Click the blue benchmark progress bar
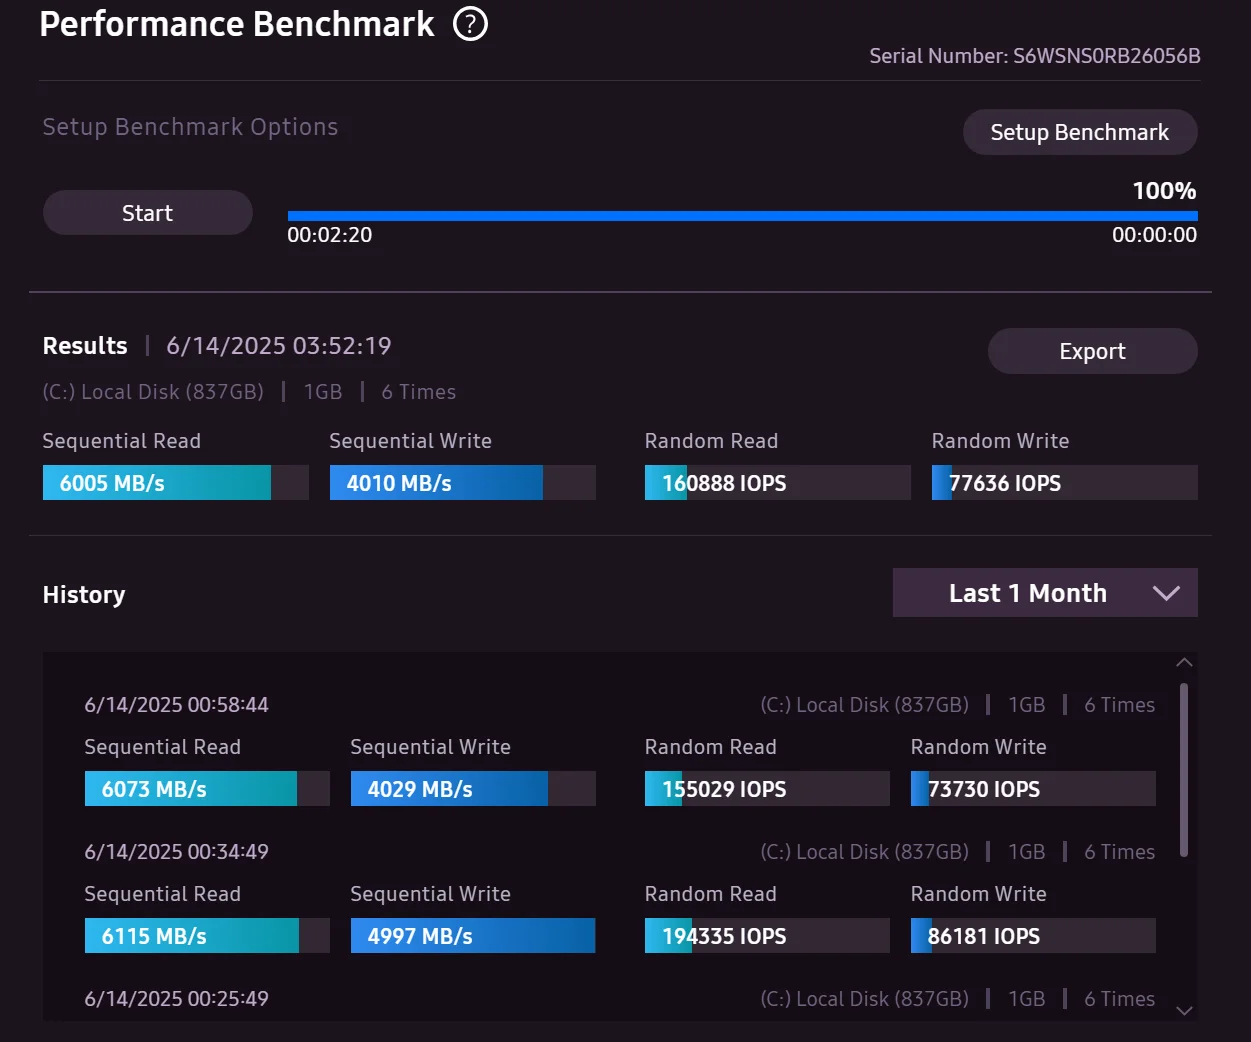Viewport: 1251px width, 1042px height. click(x=742, y=215)
